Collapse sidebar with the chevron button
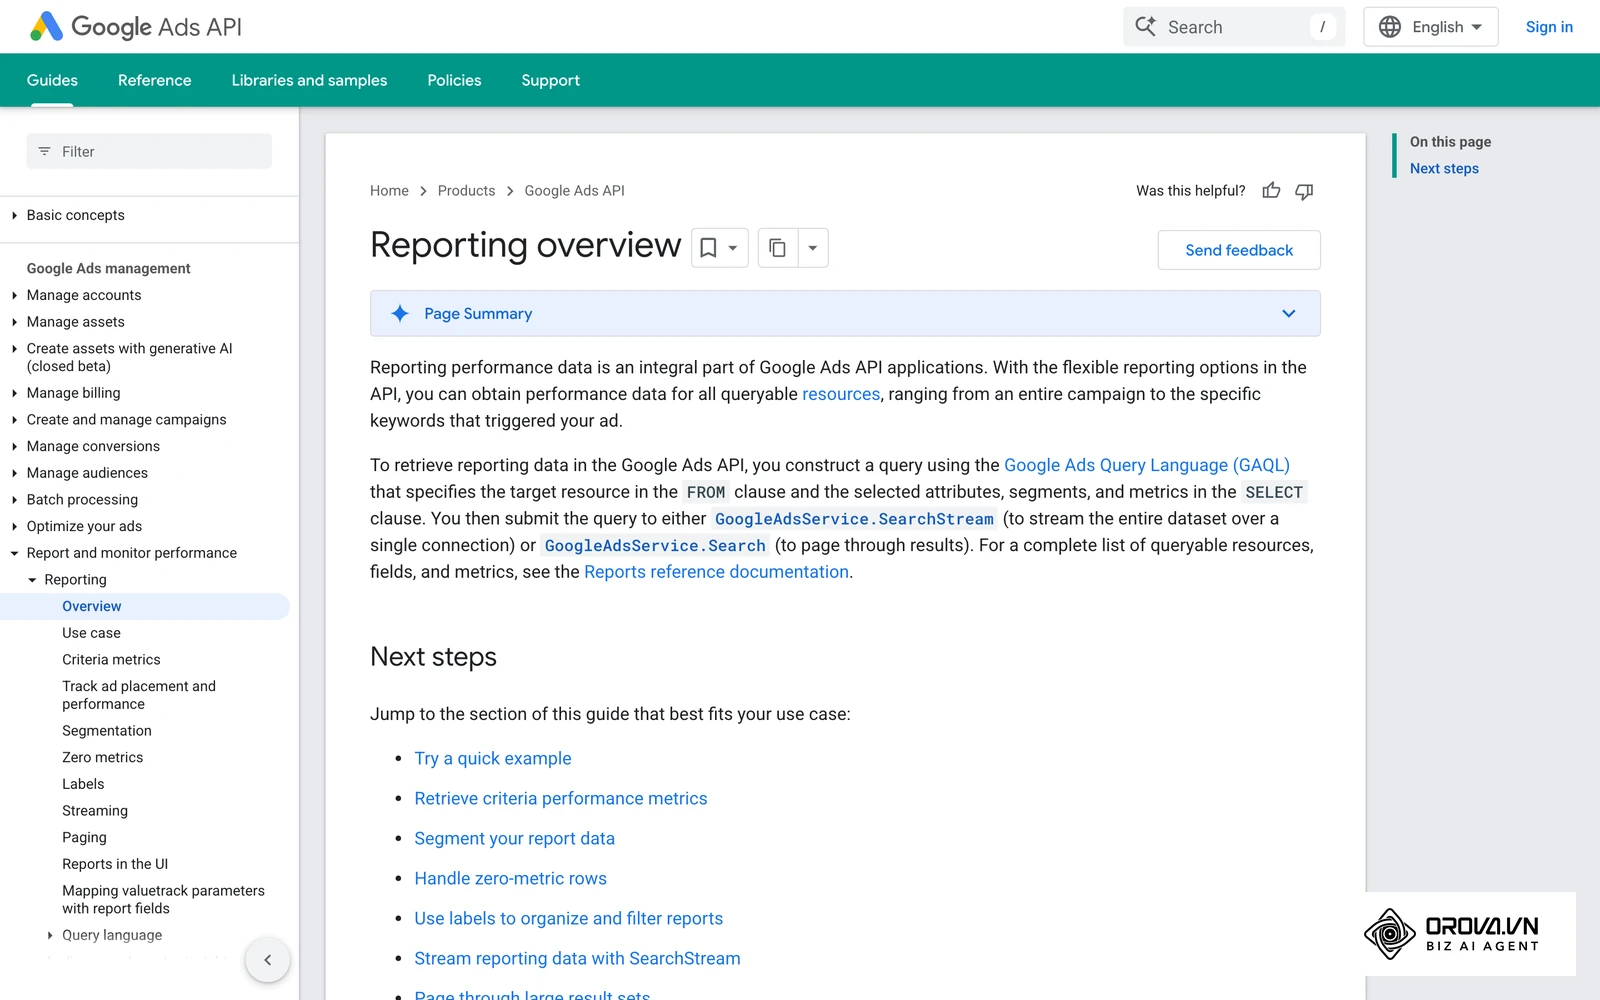This screenshot has height=1000, width=1600. (267, 960)
